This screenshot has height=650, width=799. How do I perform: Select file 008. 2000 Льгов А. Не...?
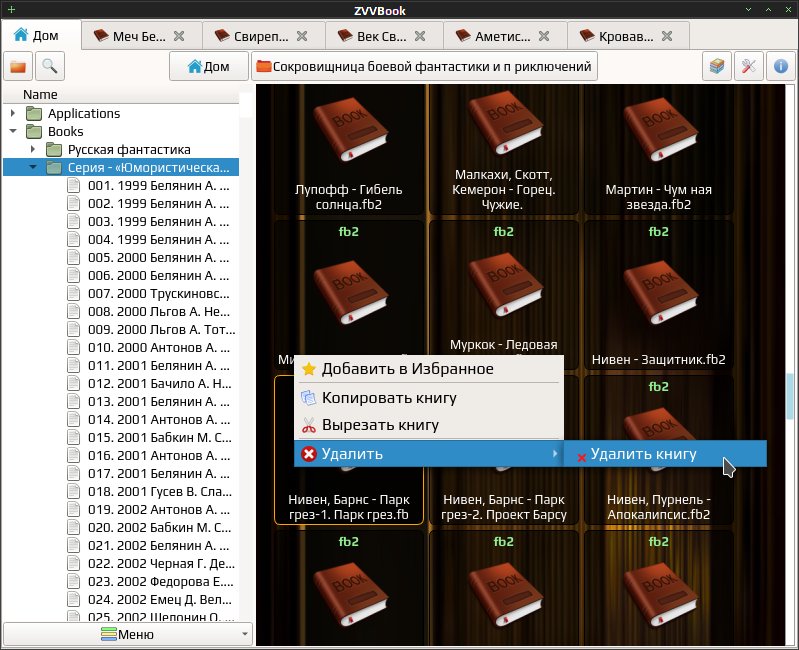[158, 311]
